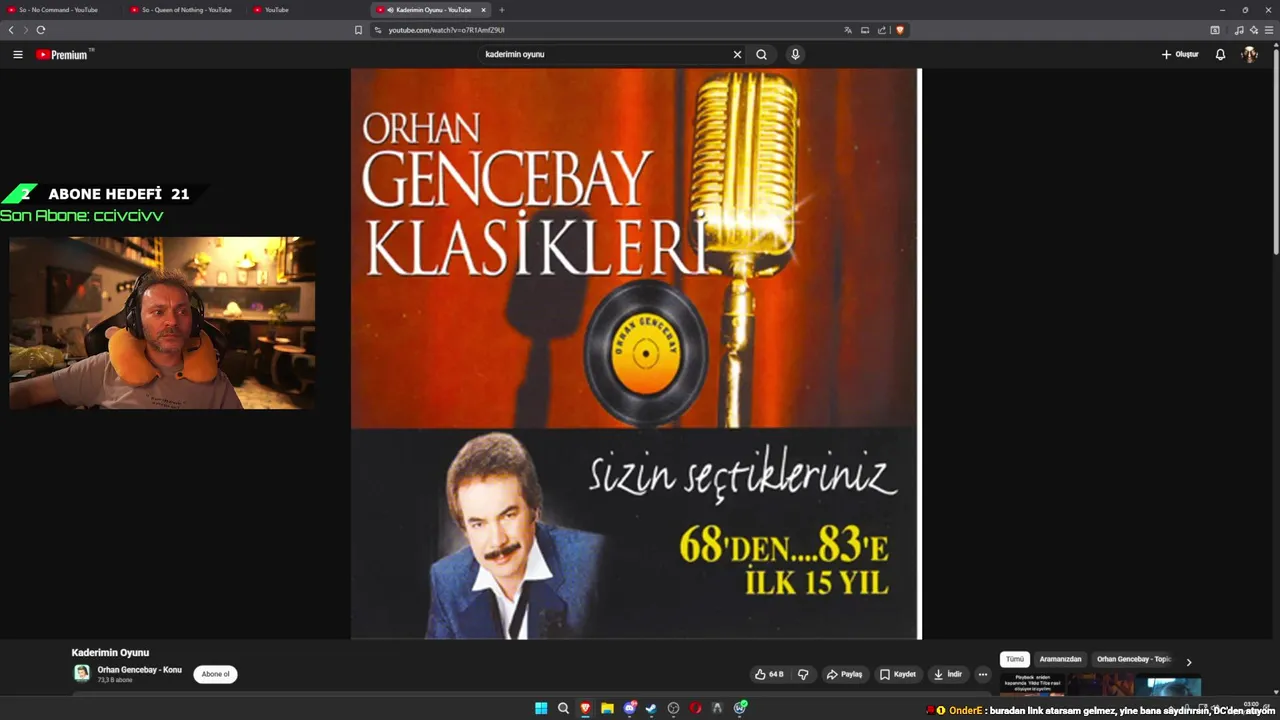The image size is (1280, 720).
Task: Open more actions three-dot menu
Action: coord(983,674)
